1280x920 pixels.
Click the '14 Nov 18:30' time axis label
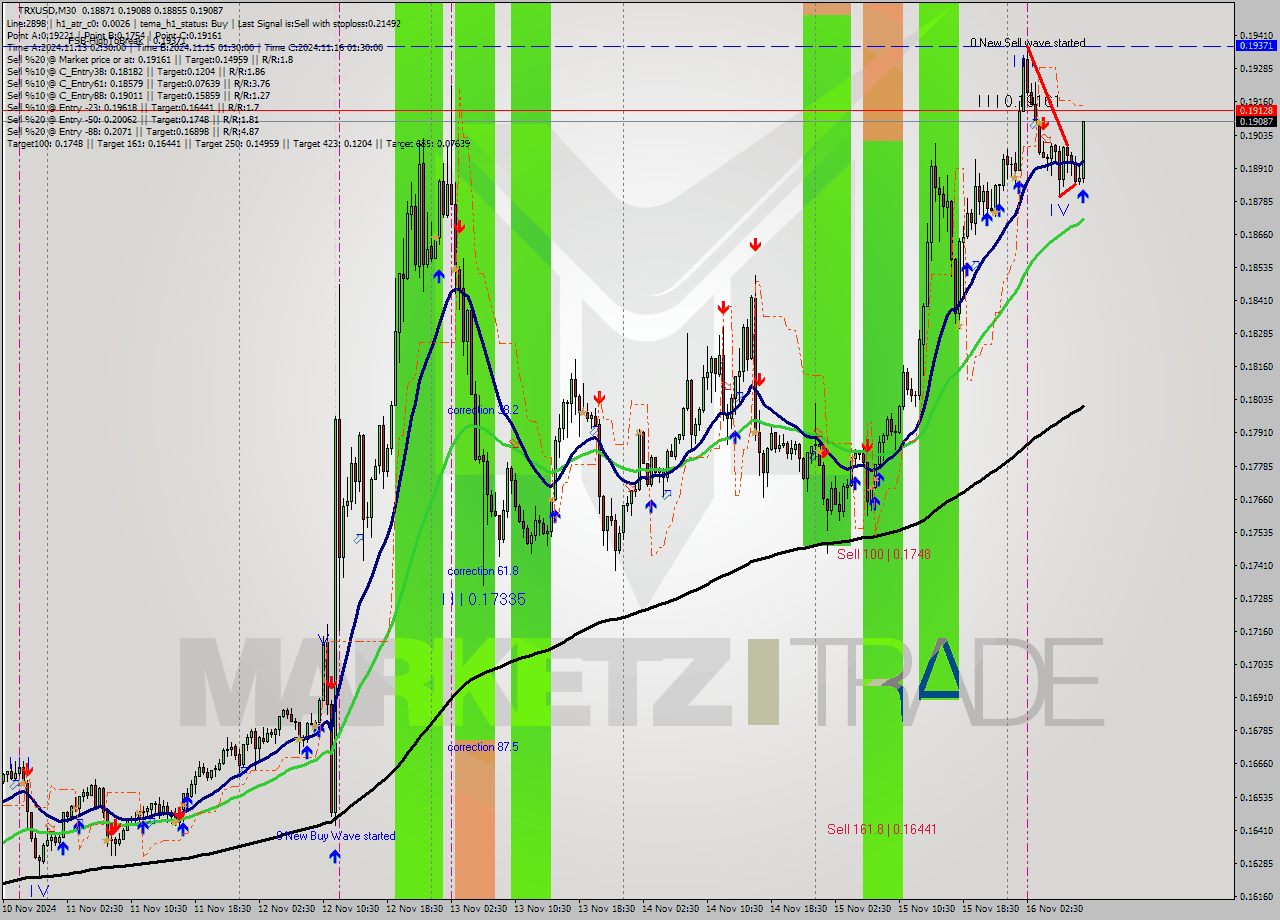coord(799,909)
